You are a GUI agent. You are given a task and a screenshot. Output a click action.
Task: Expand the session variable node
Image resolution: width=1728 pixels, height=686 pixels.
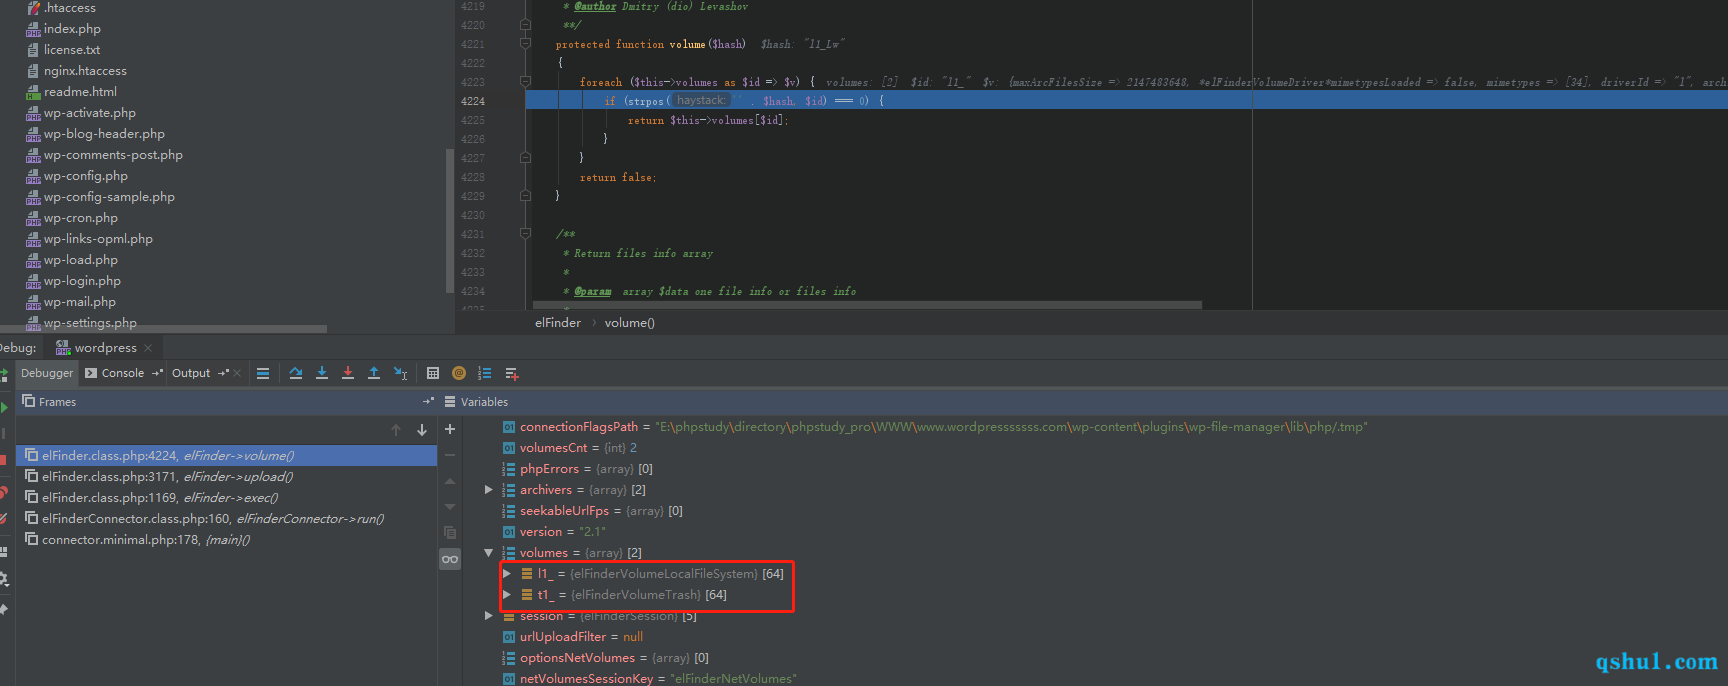[488, 616]
